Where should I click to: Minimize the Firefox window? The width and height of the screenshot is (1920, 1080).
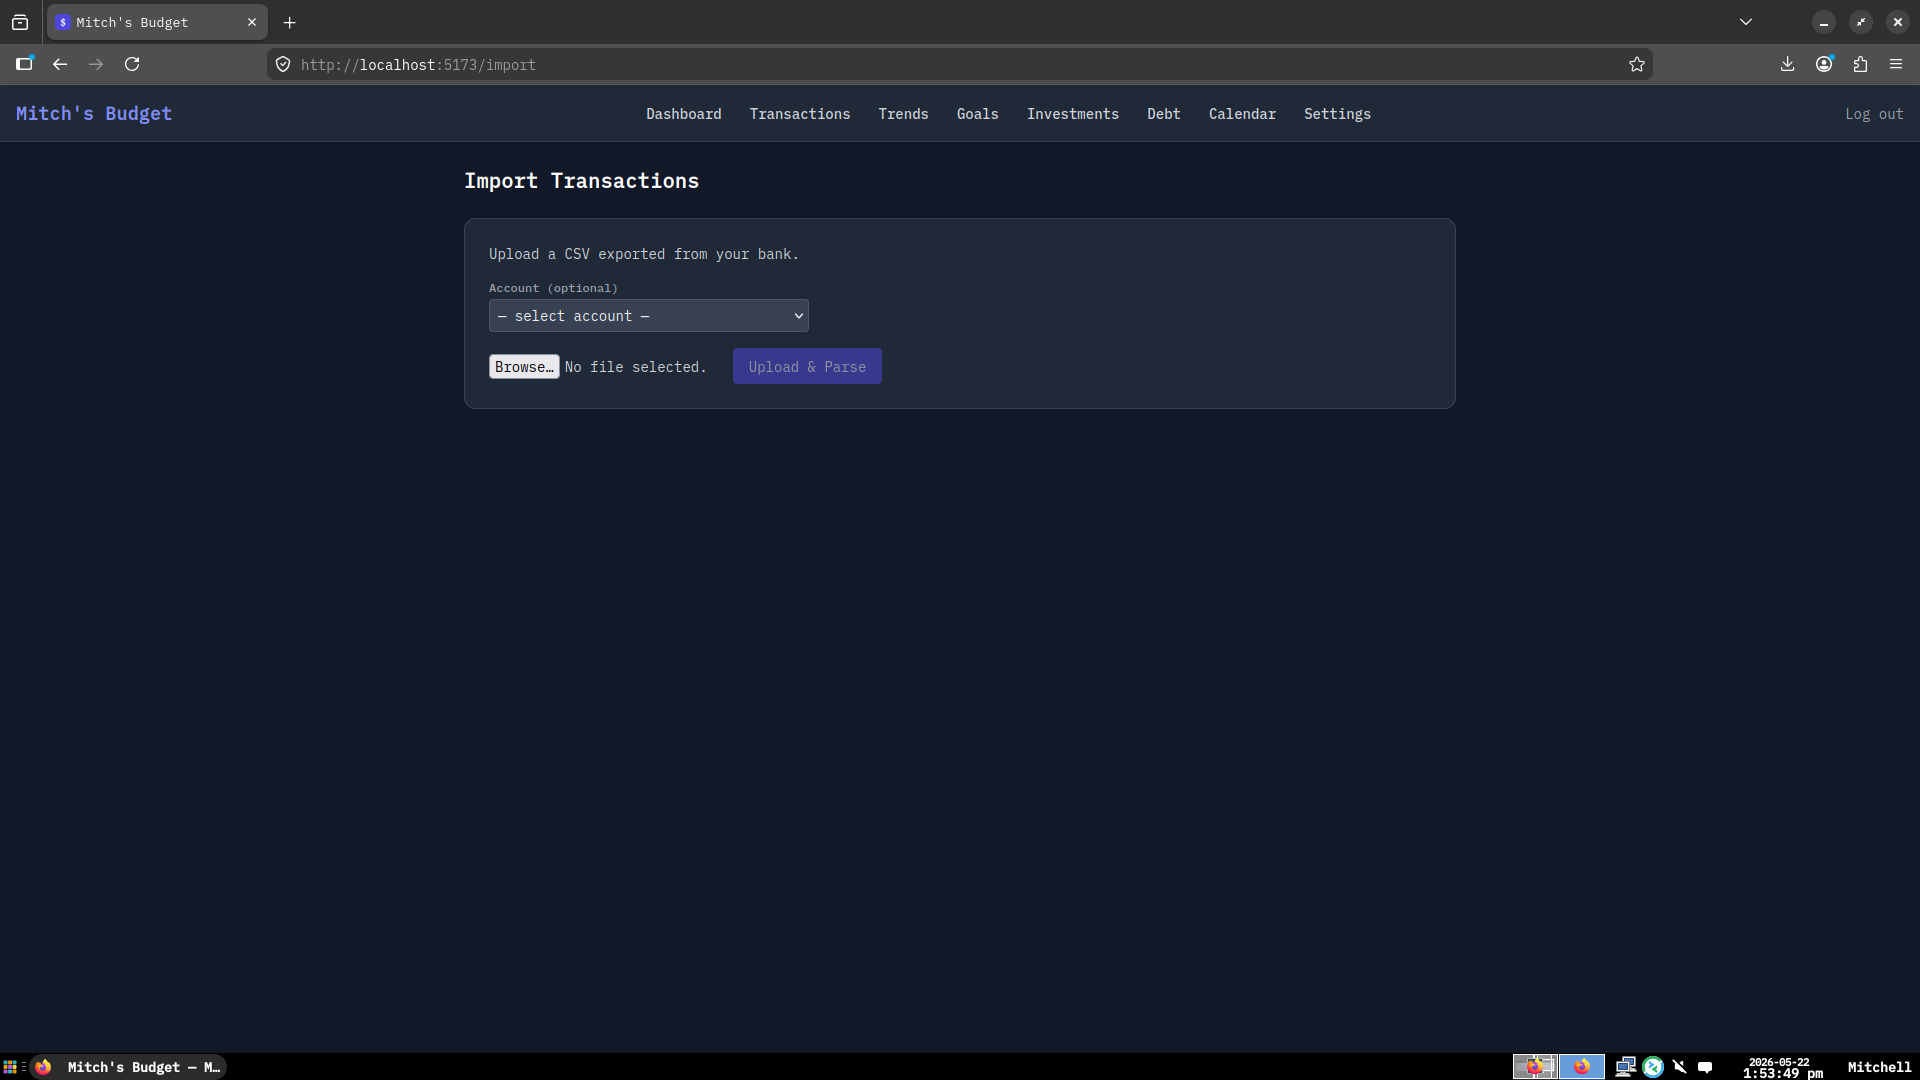[1824, 22]
